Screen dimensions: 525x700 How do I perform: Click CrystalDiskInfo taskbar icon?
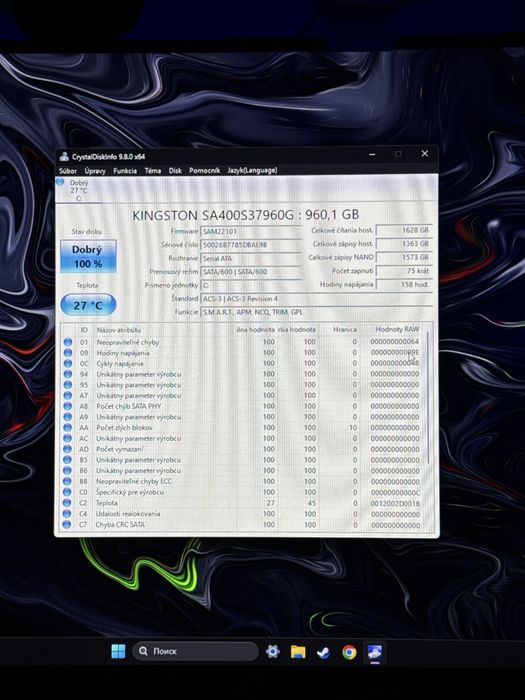[x=375, y=653]
